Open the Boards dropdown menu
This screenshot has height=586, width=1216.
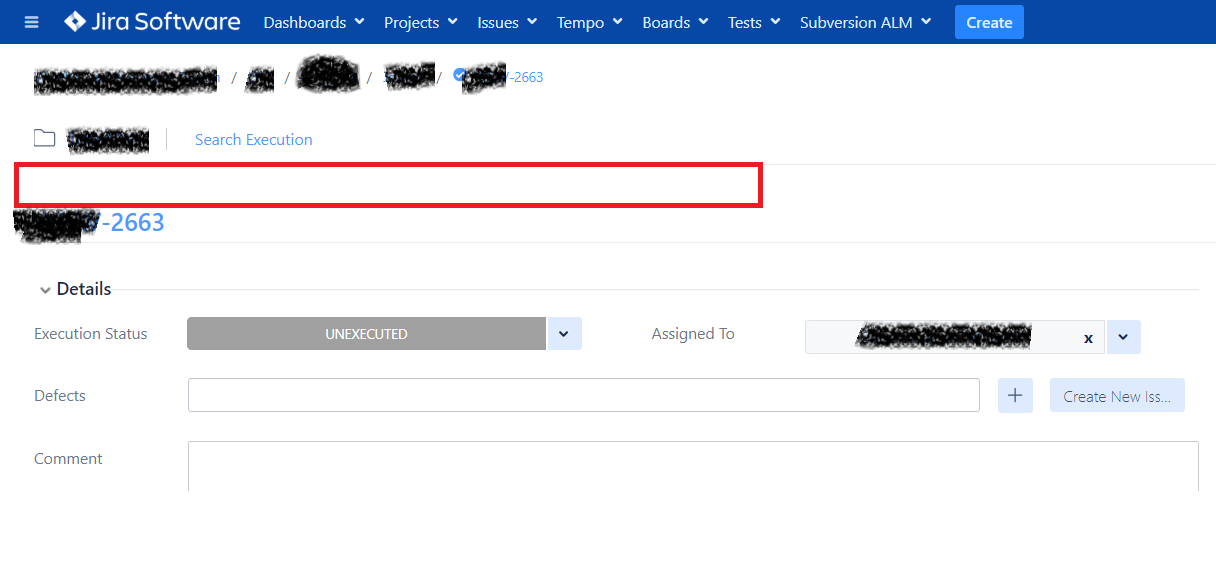(x=676, y=22)
